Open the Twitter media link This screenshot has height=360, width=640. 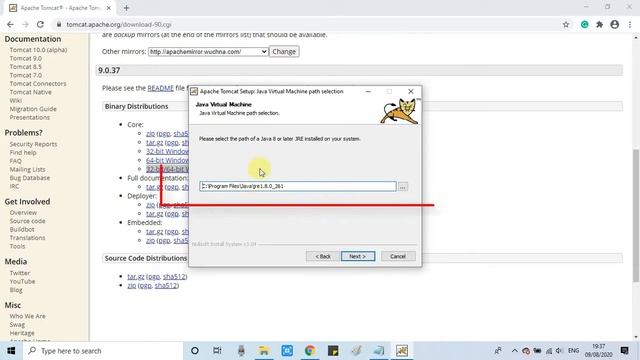[20, 273]
